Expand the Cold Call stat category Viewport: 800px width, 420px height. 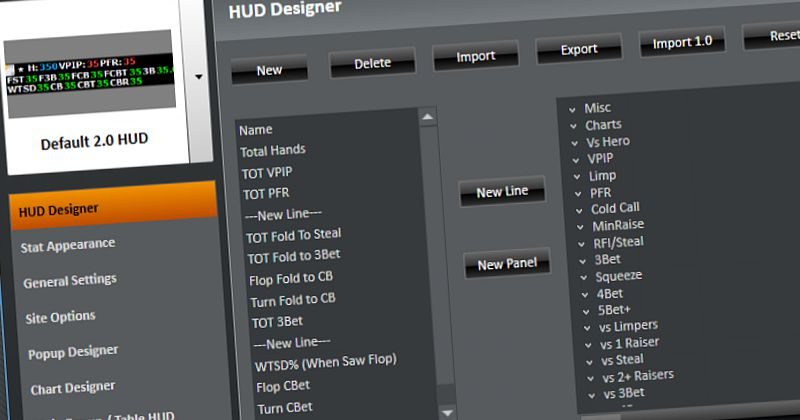[x=579, y=210]
